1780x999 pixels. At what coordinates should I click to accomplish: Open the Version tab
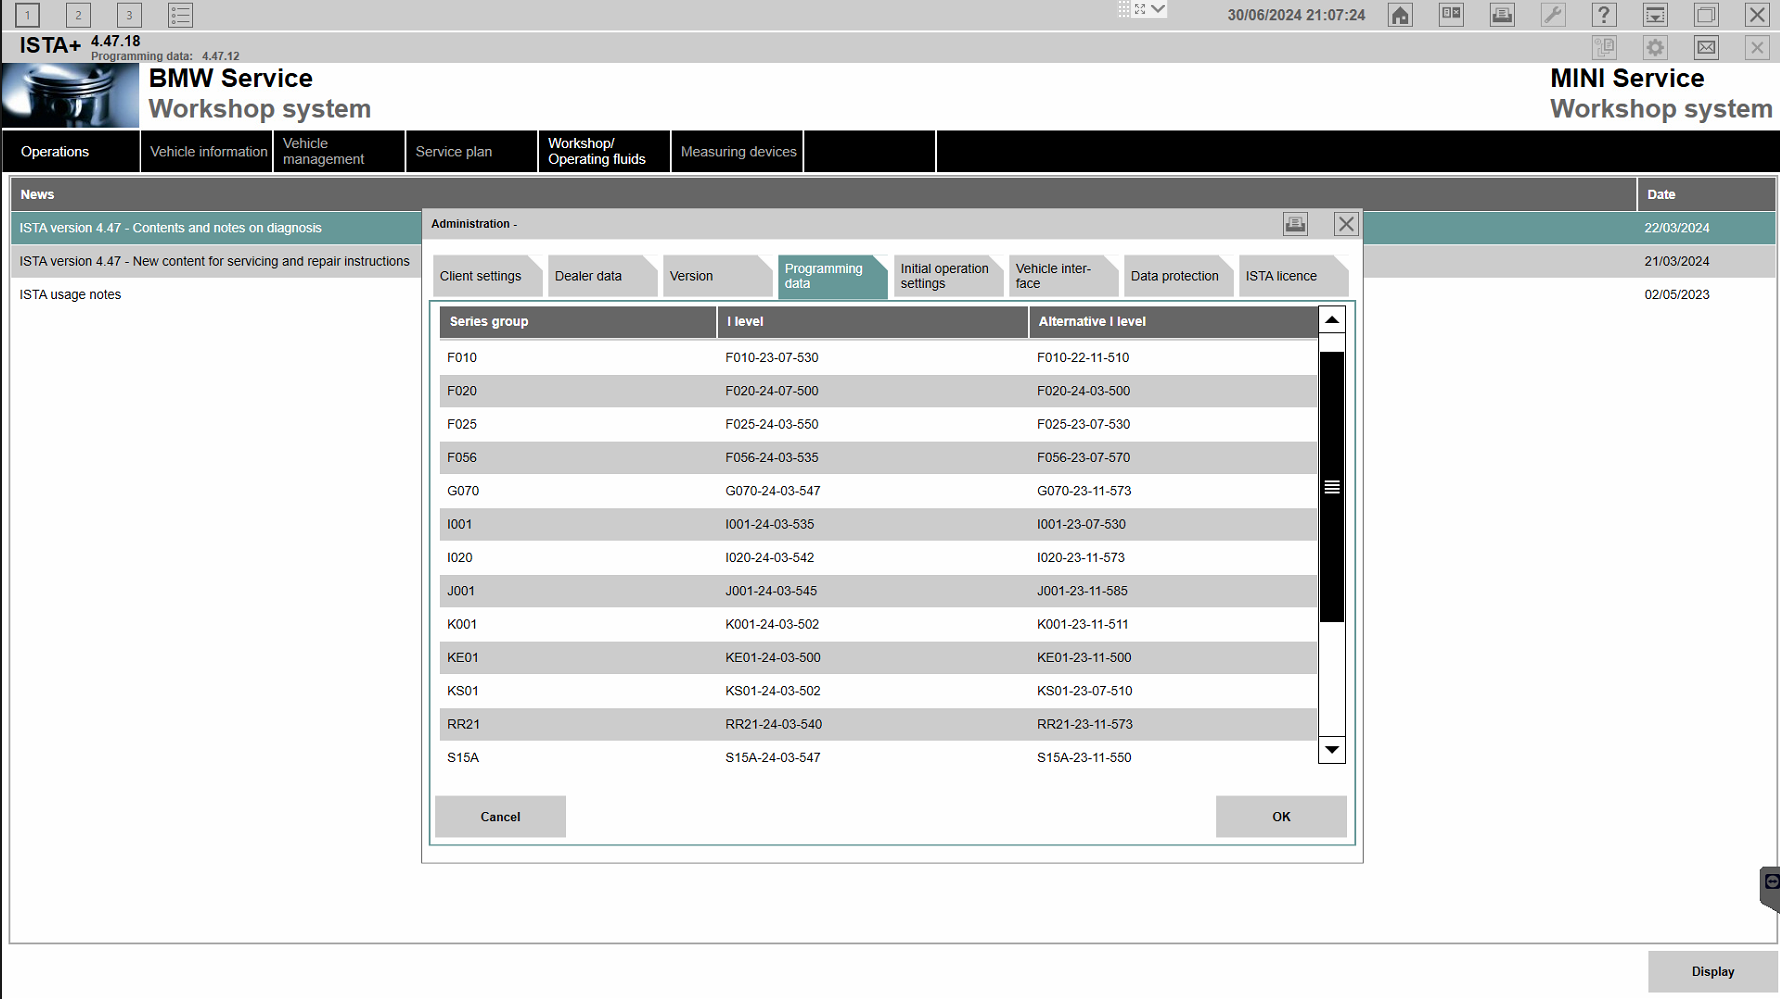point(717,276)
